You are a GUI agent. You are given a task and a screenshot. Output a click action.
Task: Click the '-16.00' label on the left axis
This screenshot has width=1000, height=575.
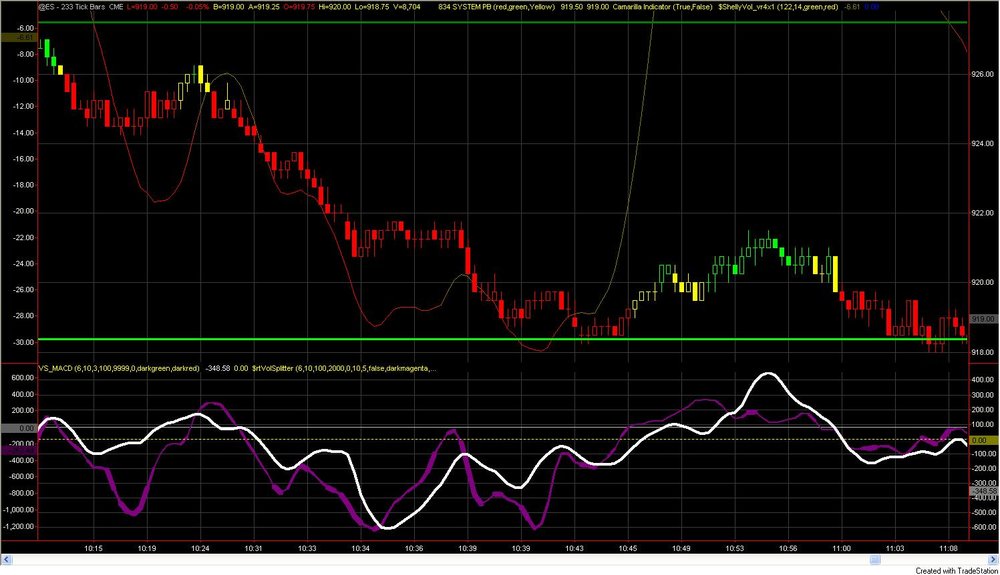coord(25,159)
